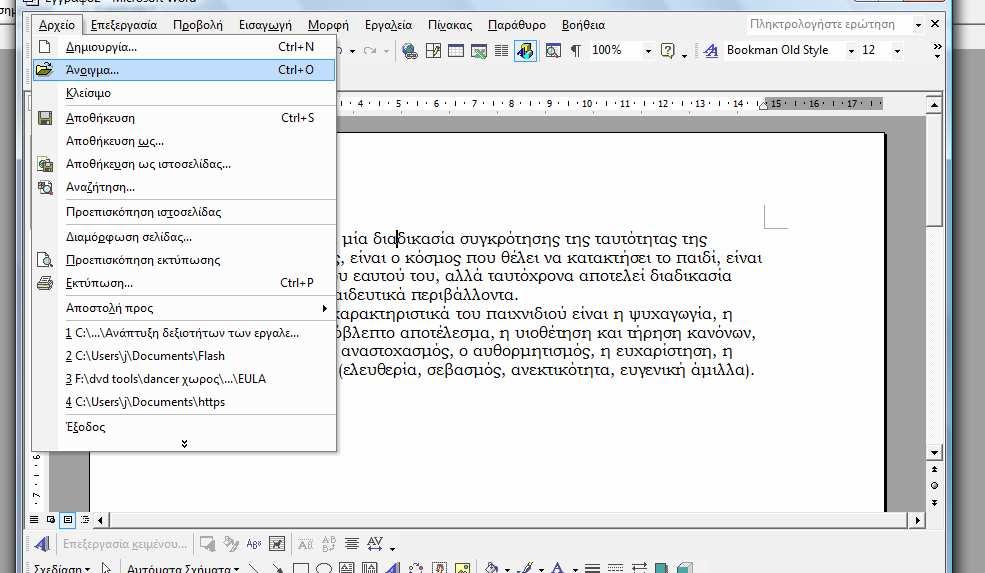Viewport: 985px width, 573px height.
Task: Open the Μορφή menu
Action: [x=328, y=25]
